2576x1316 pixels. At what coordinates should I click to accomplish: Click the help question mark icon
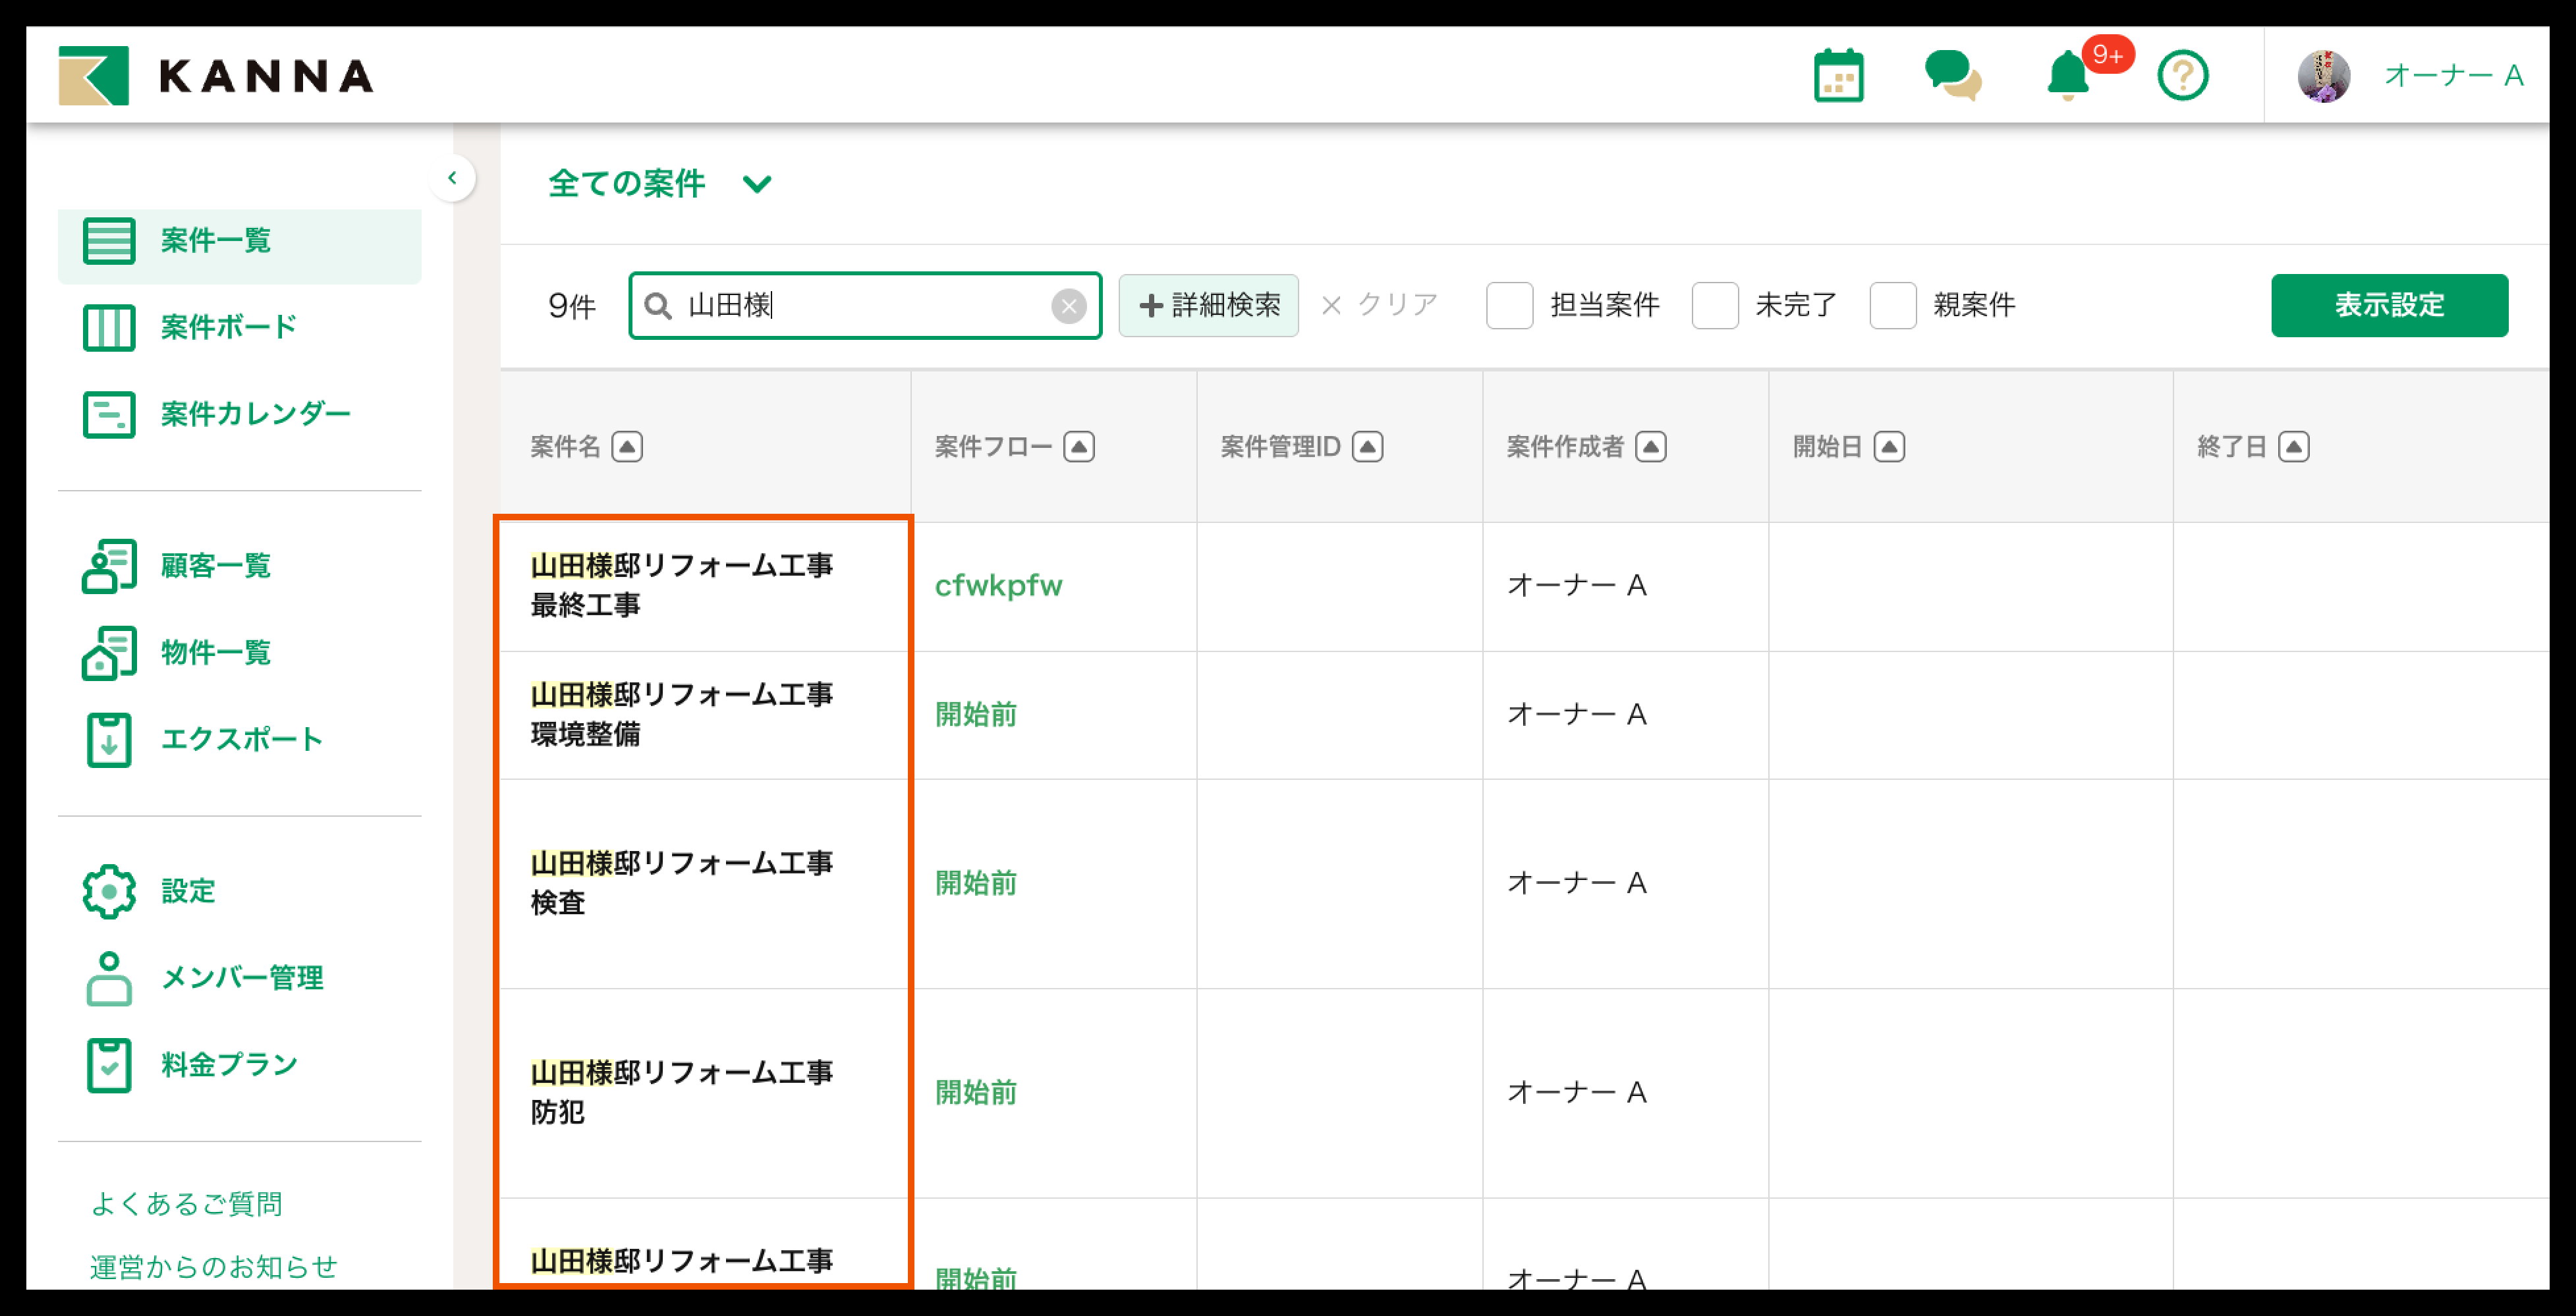click(2182, 76)
